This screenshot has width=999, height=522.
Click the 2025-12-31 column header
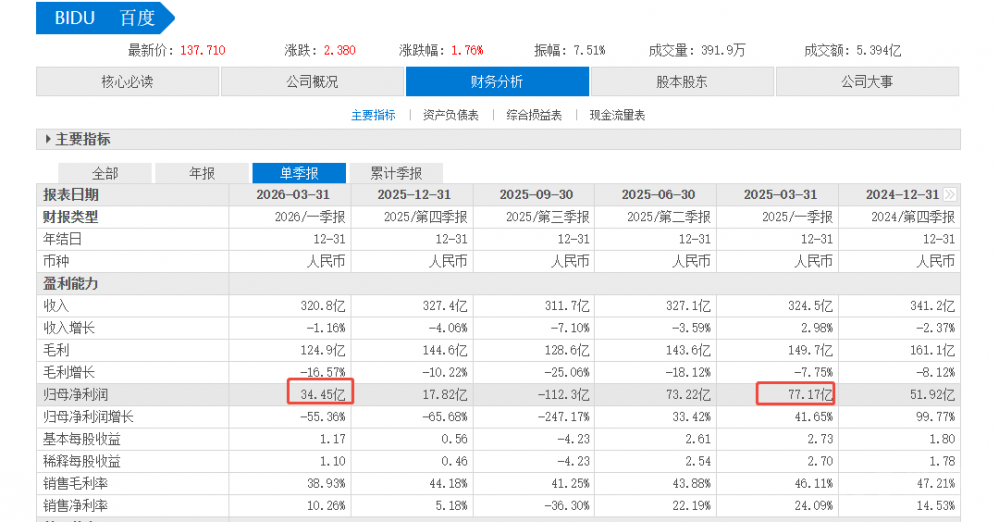click(x=414, y=194)
